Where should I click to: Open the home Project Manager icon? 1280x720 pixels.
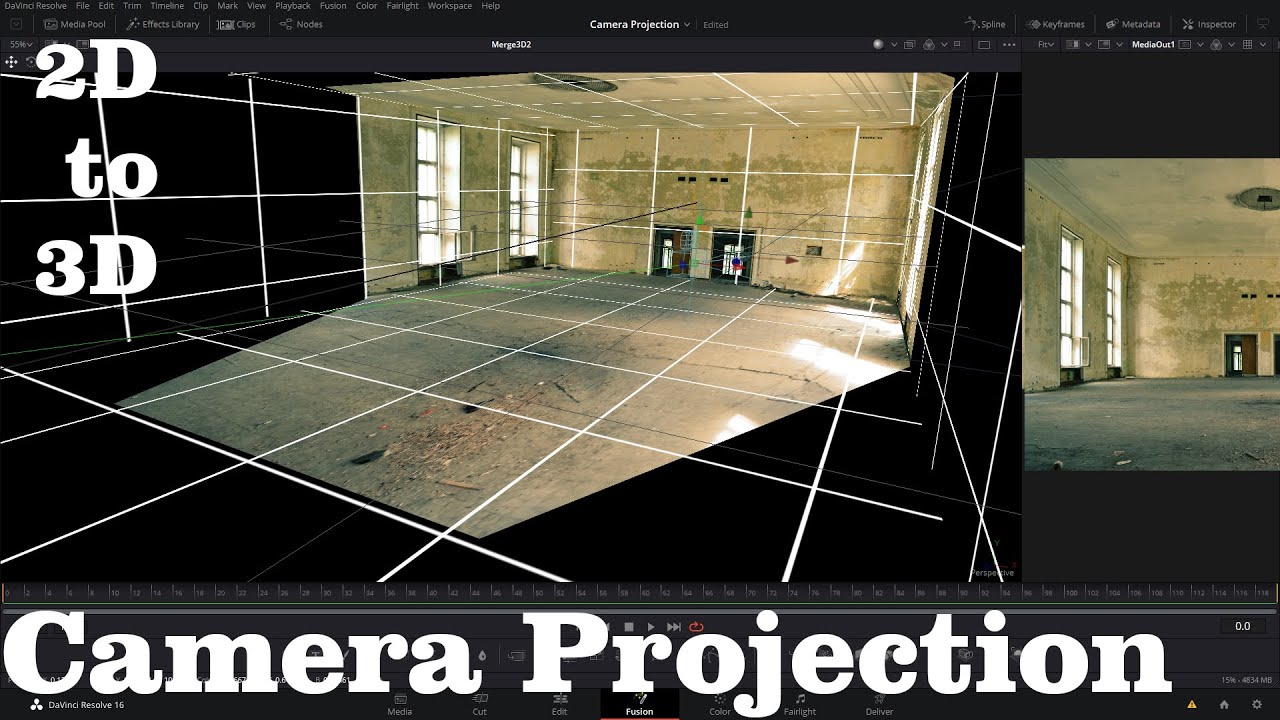click(1224, 705)
